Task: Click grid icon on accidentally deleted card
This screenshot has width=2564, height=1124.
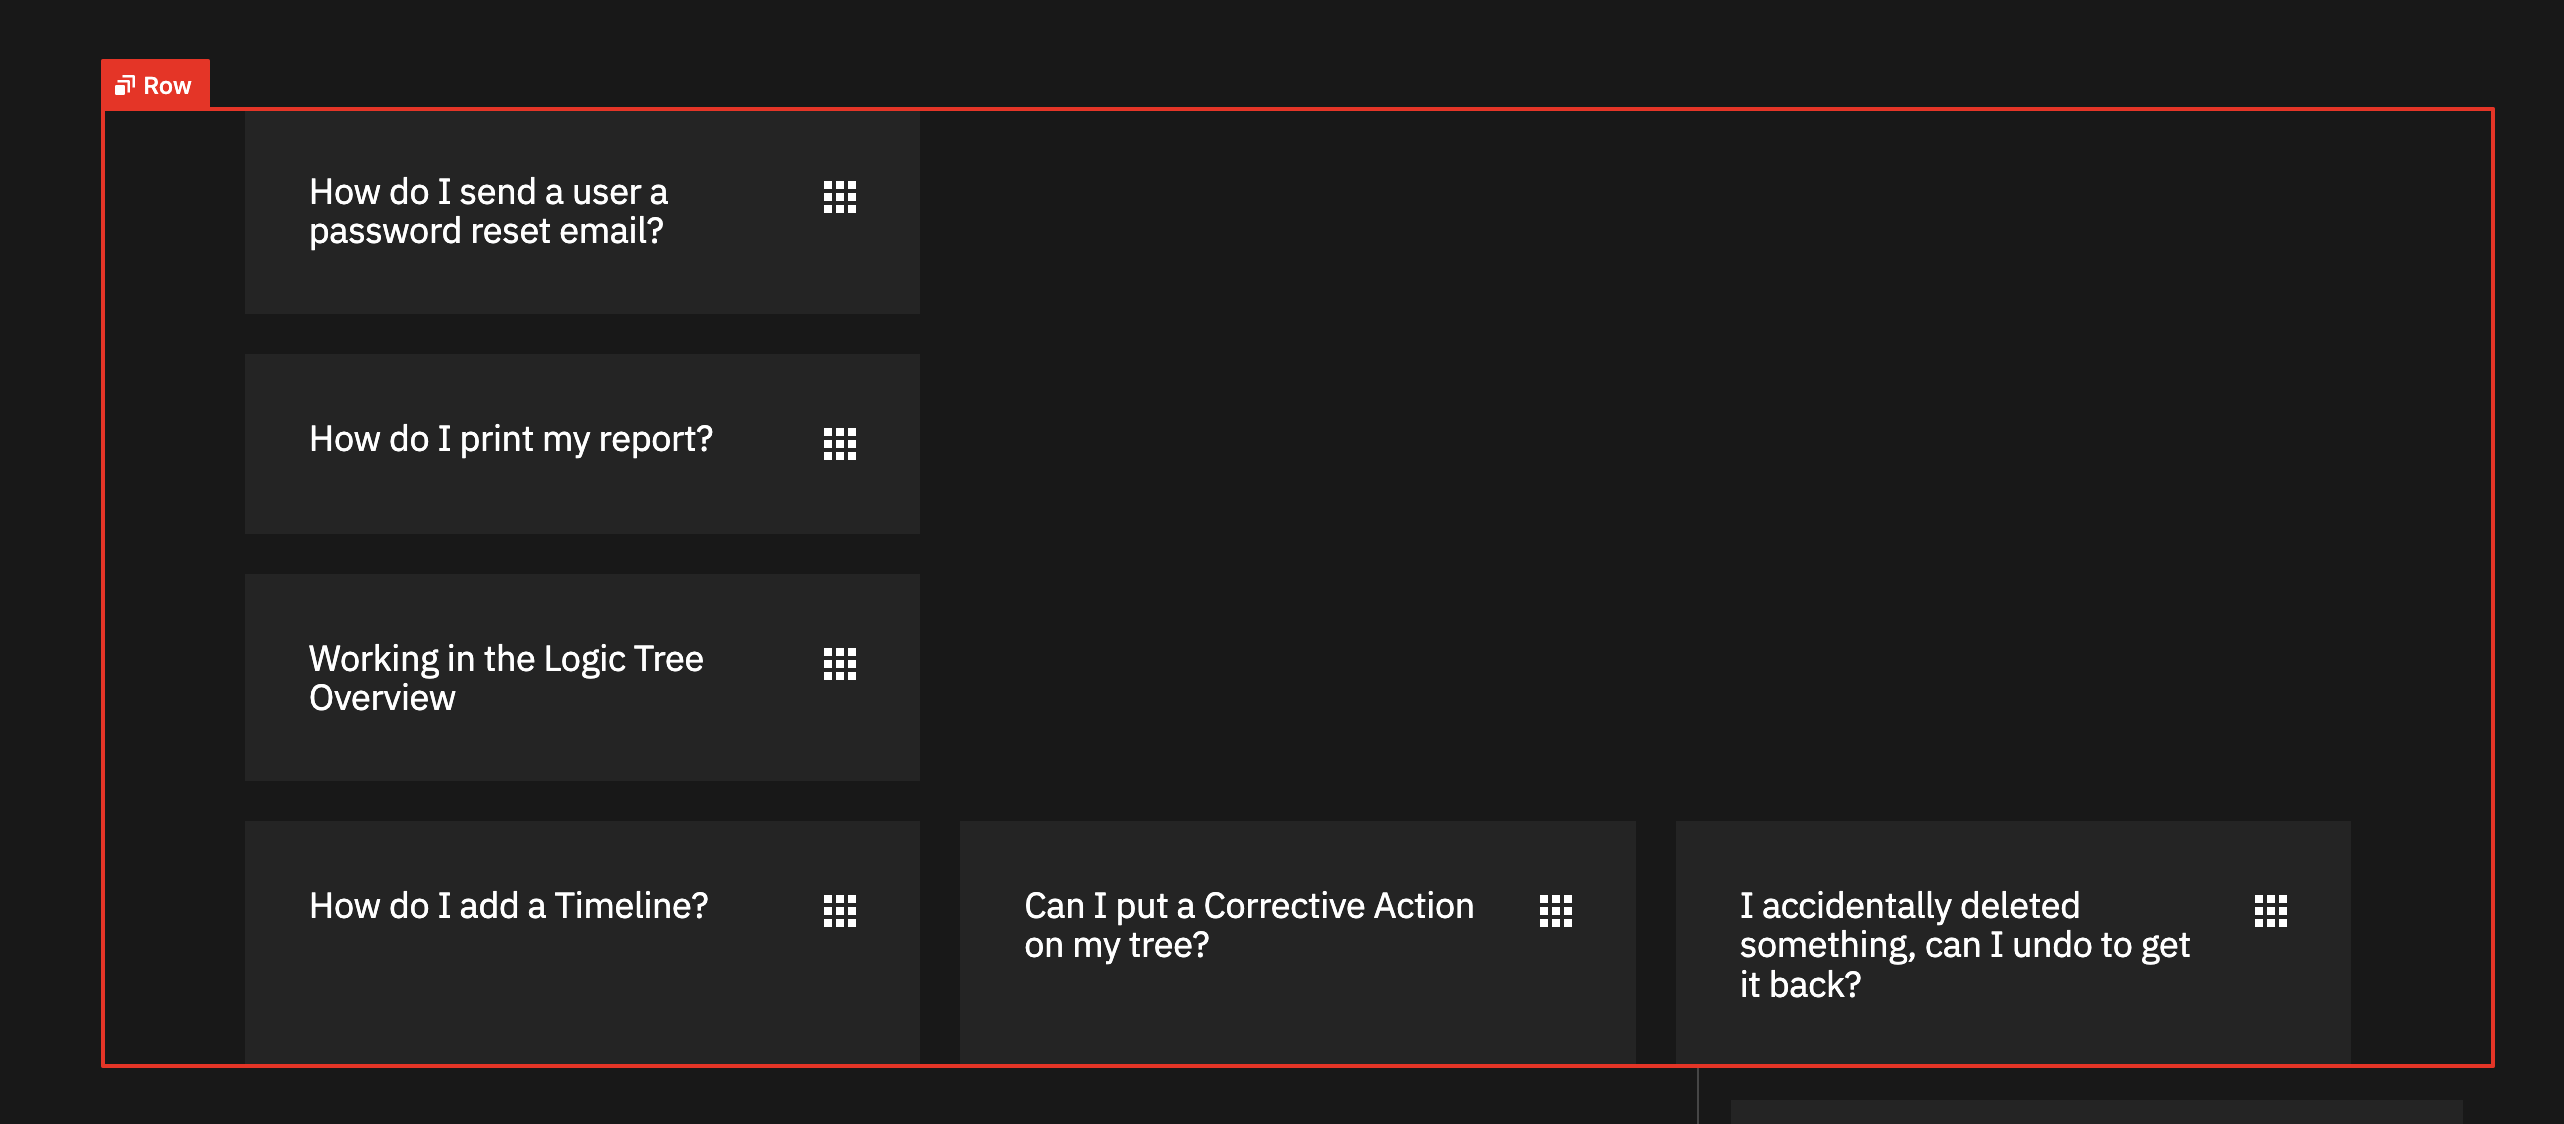Action: point(2270,911)
